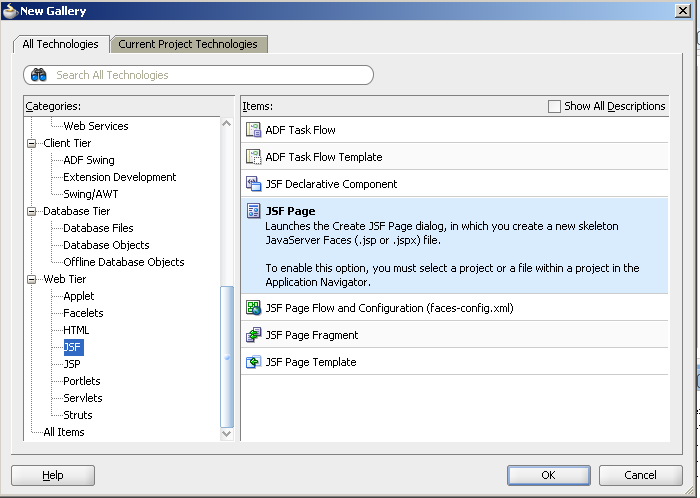Screen dimensions: 700x498
Task: Click the Items: header label
Action: 258,106
